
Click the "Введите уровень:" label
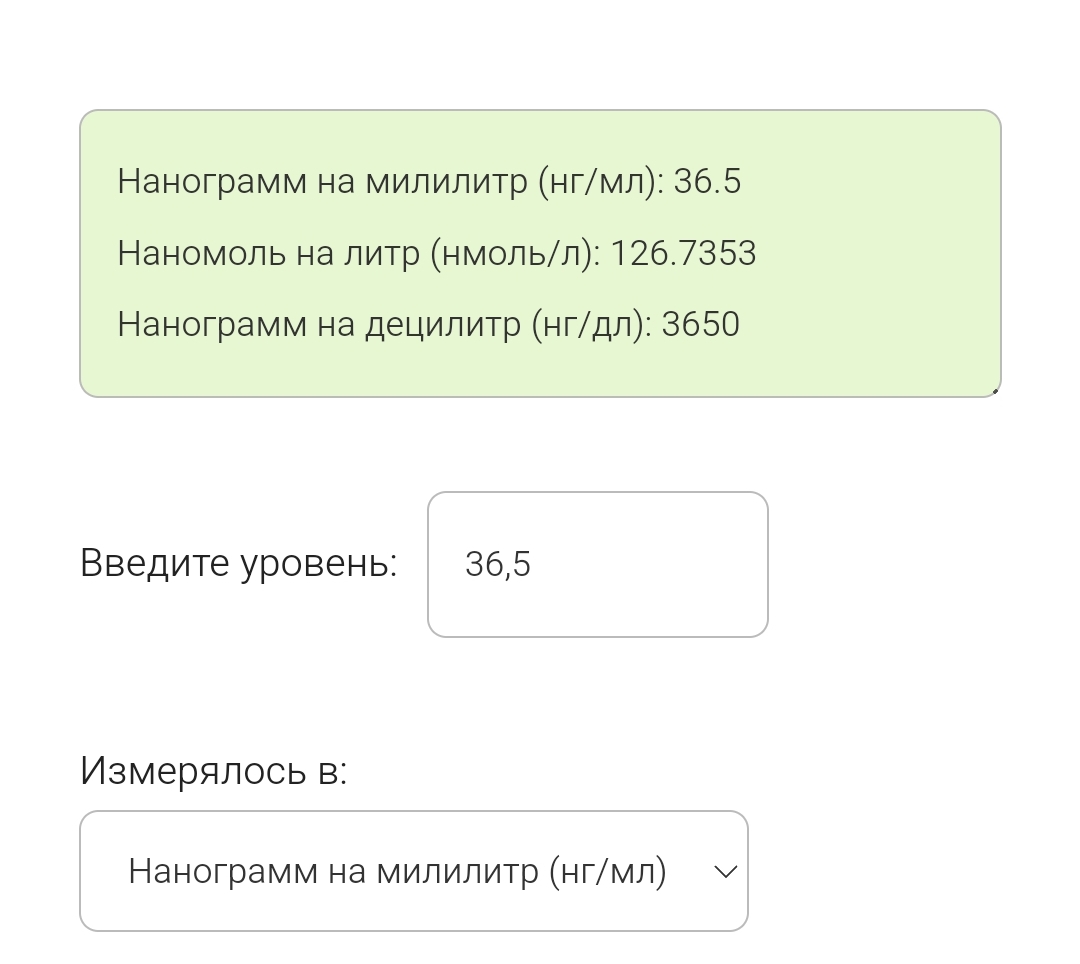(x=238, y=564)
